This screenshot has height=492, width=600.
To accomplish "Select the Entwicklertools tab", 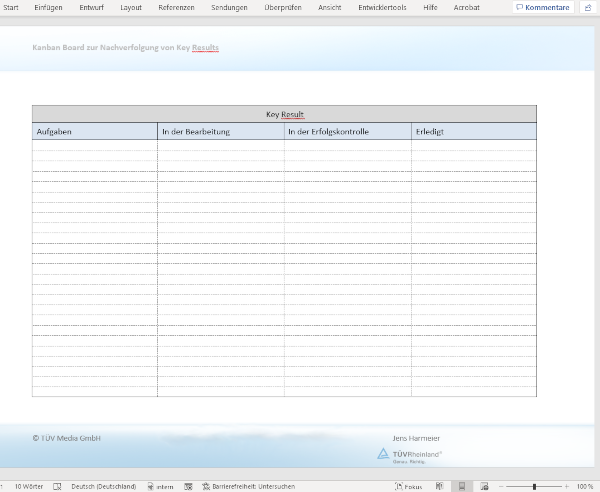I will [x=382, y=7].
